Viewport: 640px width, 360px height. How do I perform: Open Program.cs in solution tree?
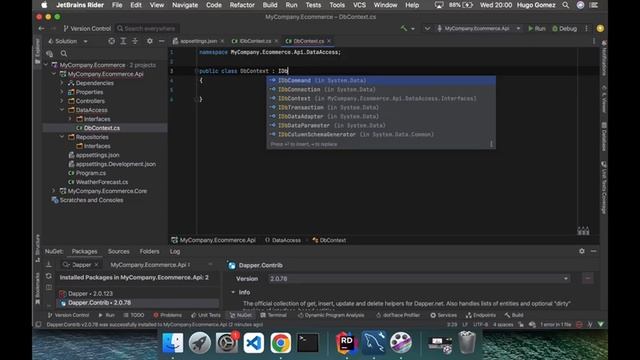[91, 173]
